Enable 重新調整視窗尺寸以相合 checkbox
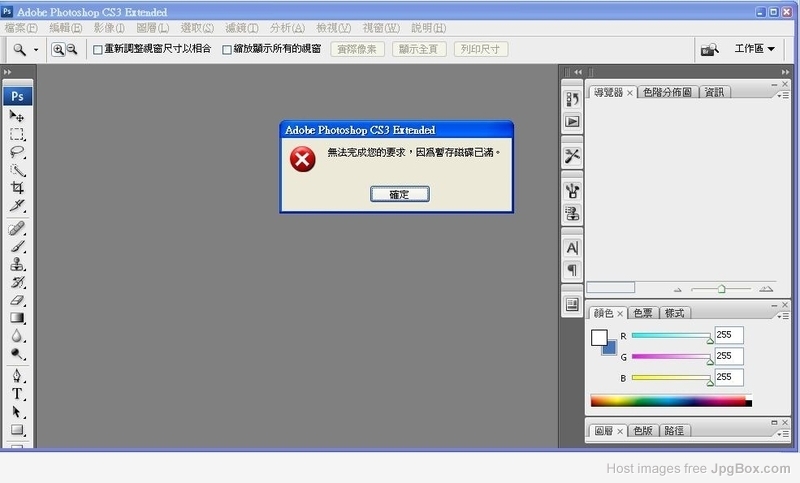The image size is (800, 483). pos(98,49)
